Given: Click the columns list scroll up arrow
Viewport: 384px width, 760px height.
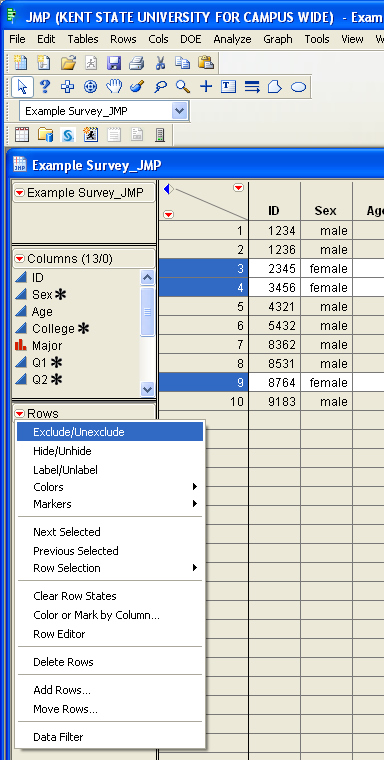Looking at the screenshot, I should click(x=147, y=277).
